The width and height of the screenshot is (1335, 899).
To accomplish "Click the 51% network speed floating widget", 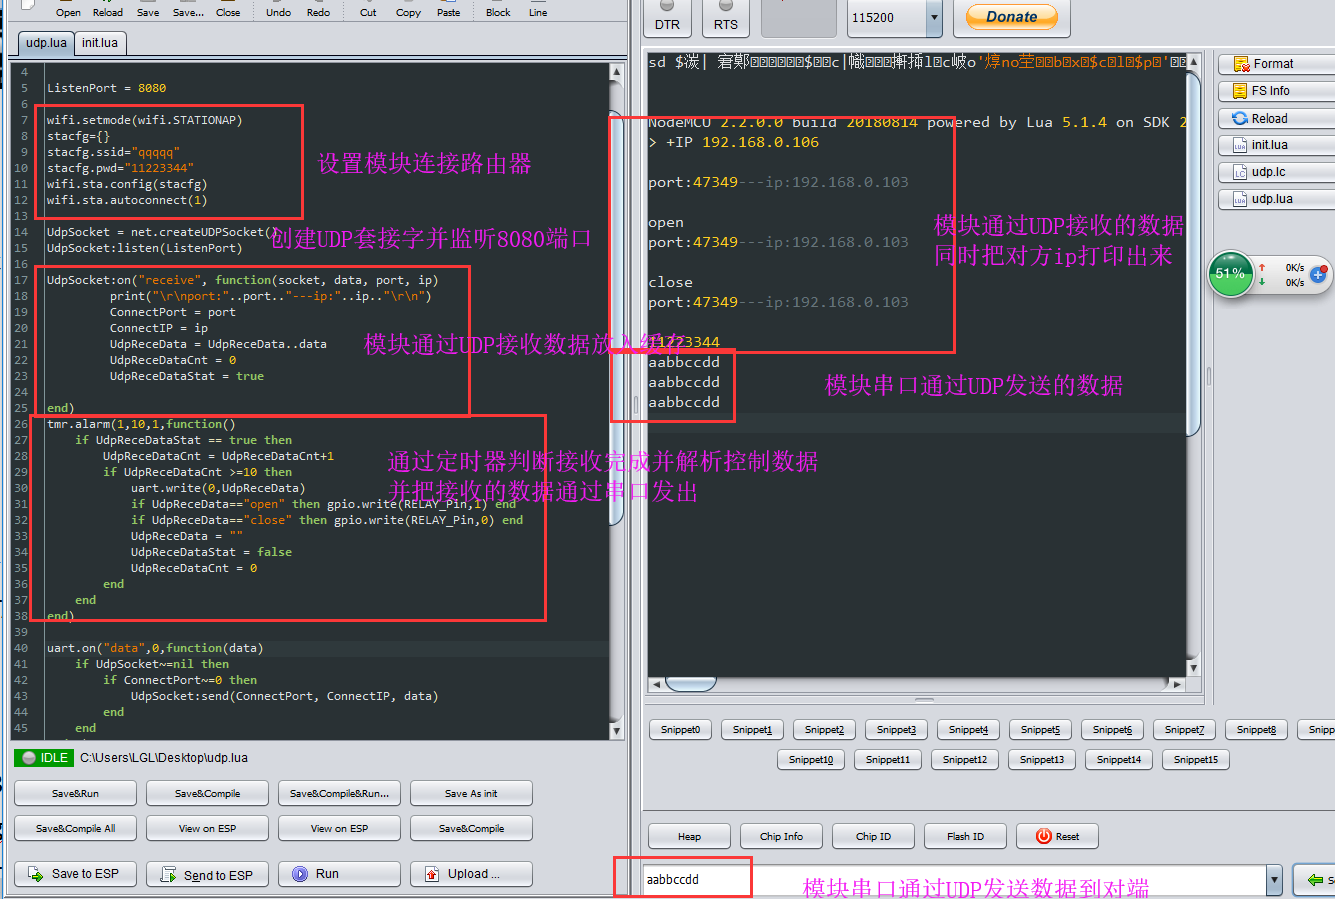I will (x=1230, y=273).
